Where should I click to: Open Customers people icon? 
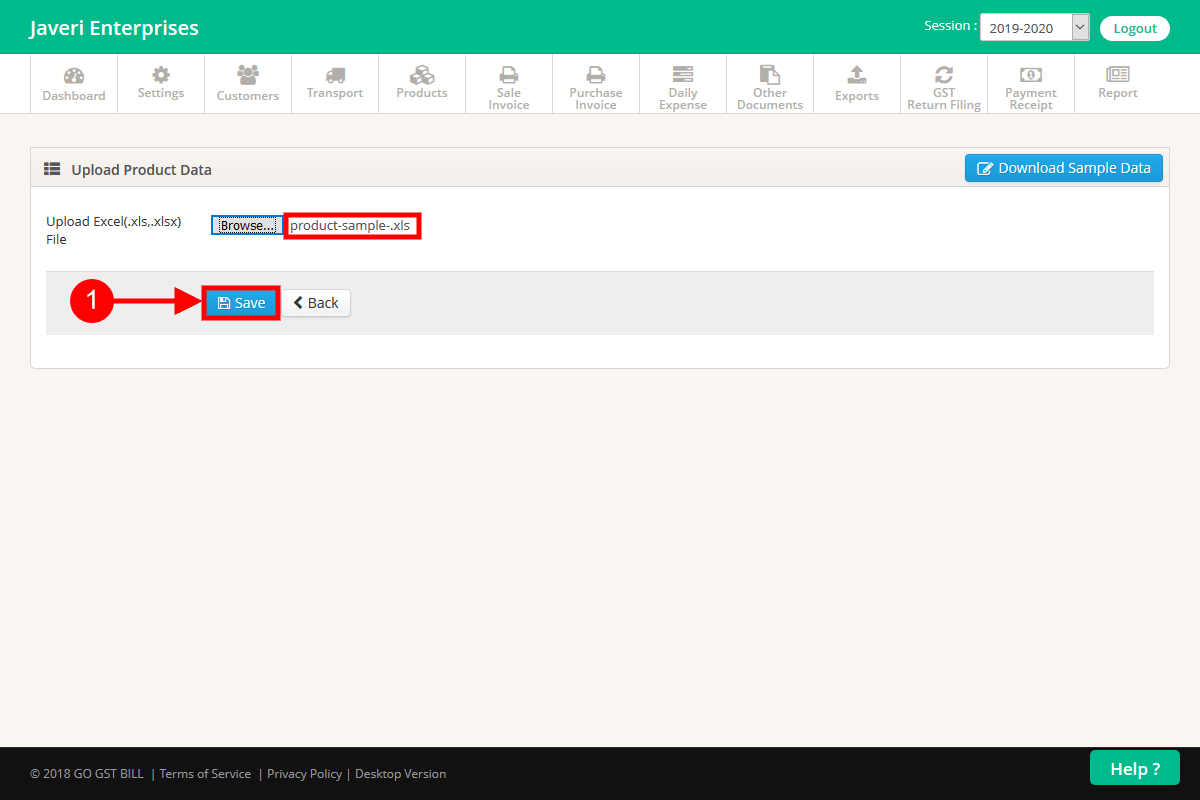point(247,75)
